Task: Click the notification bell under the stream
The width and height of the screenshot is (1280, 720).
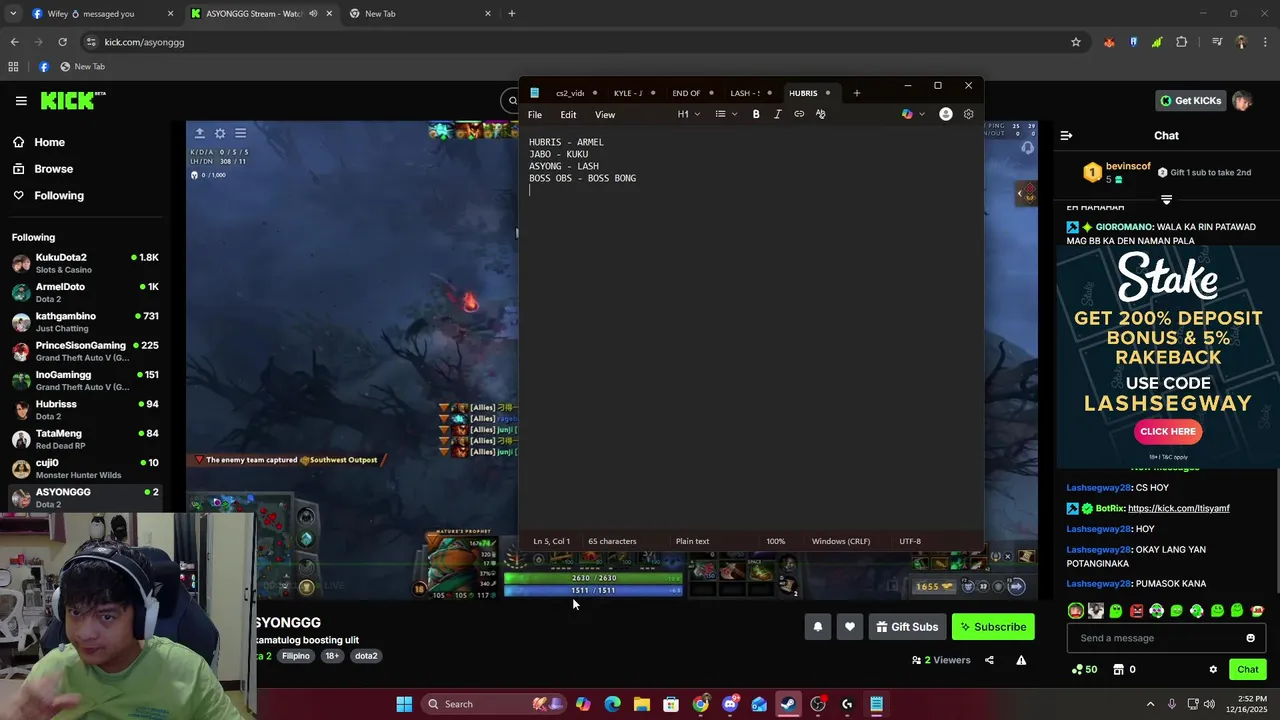Action: pyautogui.click(x=817, y=627)
